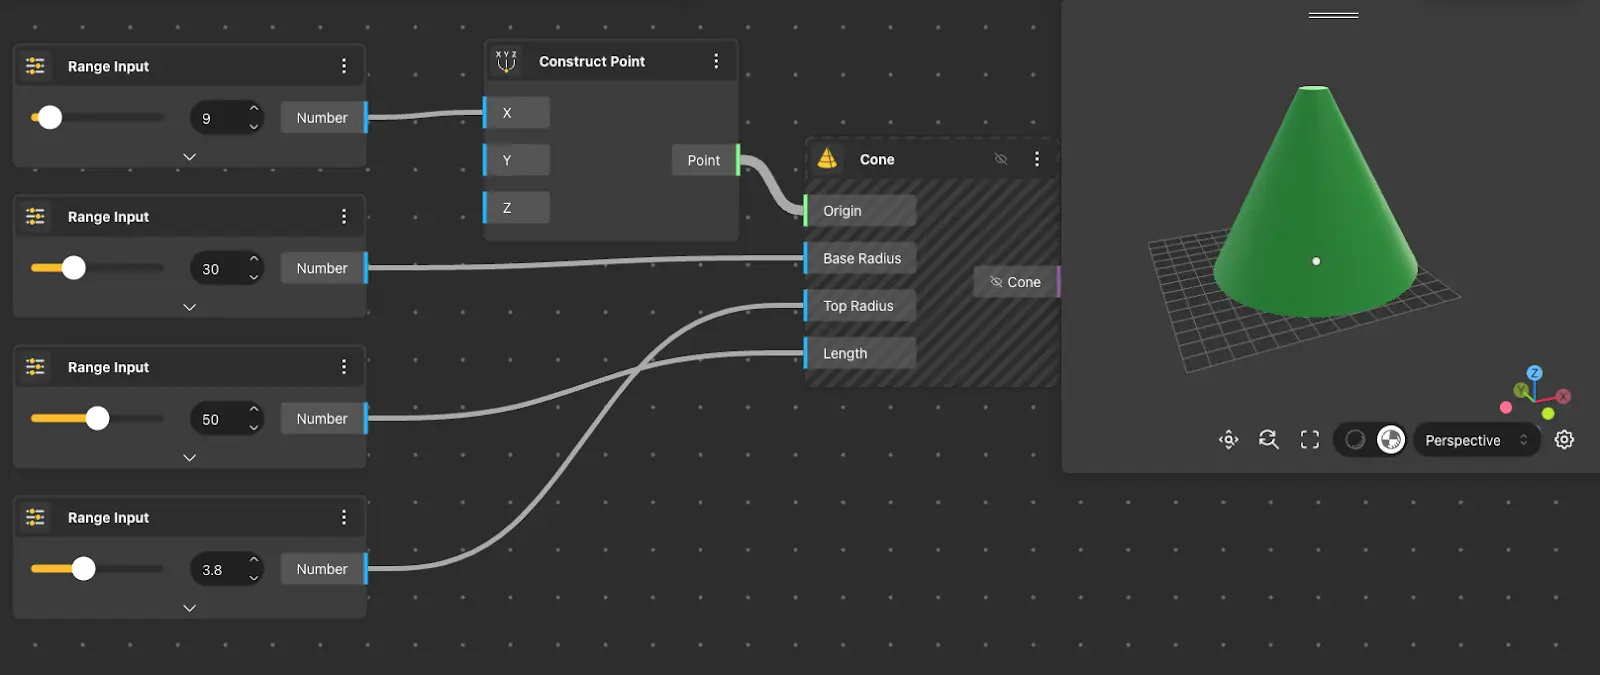Click the pan/zoom navigation icon in viewport
This screenshot has width=1600, height=675.
[1228, 440]
